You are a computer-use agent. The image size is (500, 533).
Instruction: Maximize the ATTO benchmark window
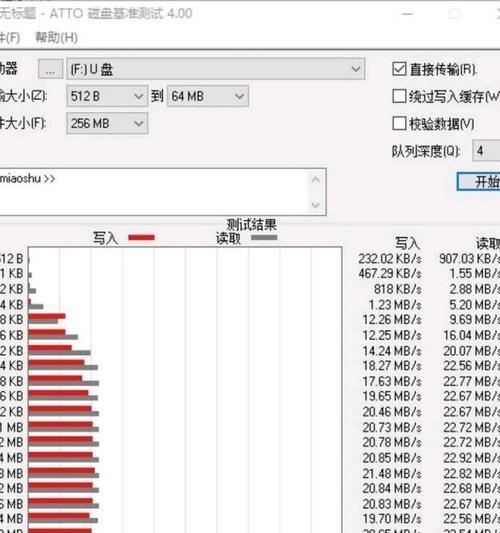pos(455,14)
